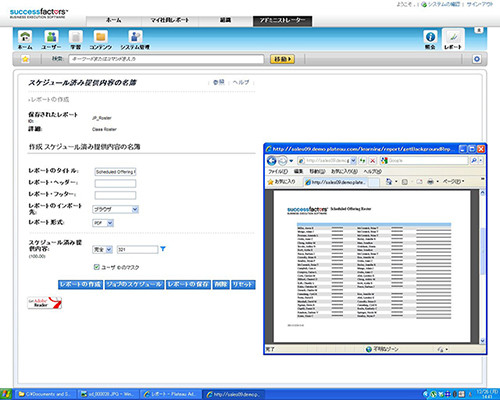Switch to the マイ社員レポート tab

click(170, 20)
